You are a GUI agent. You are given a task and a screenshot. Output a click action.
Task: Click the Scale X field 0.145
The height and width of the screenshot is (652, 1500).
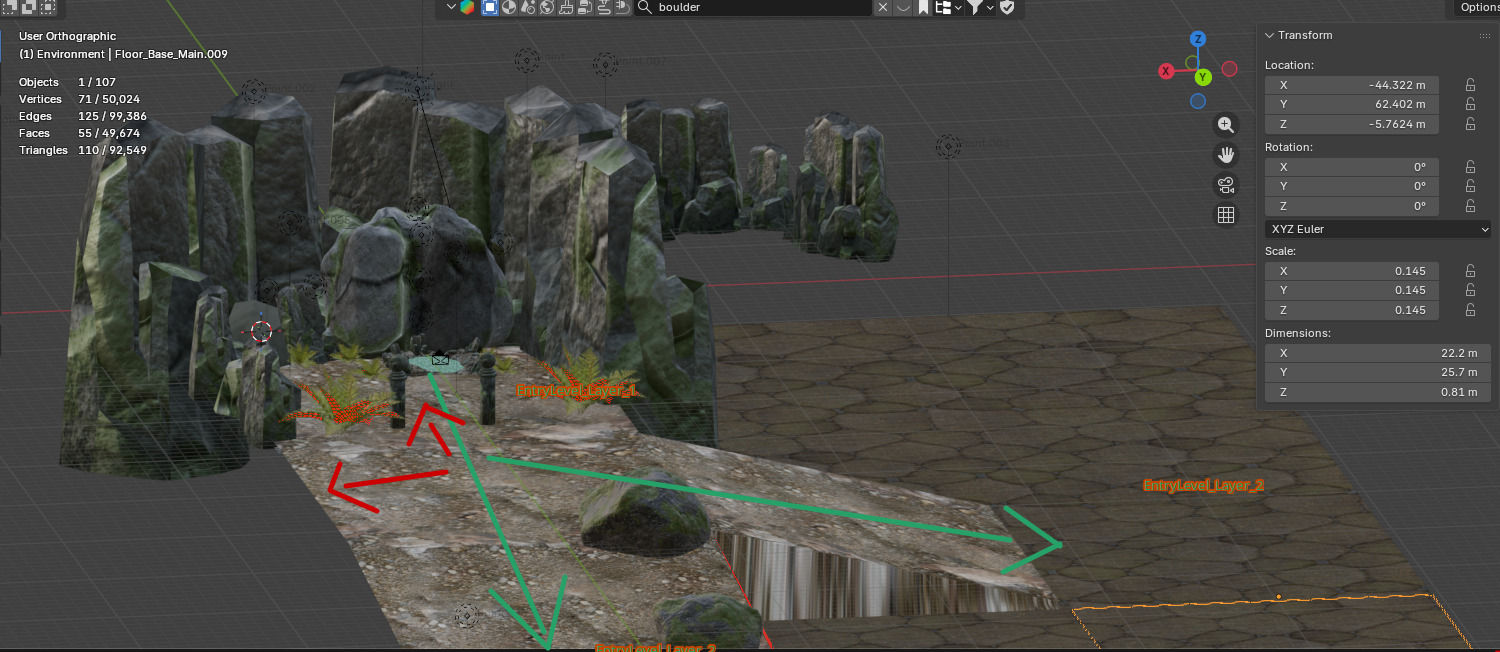coord(1352,271)
